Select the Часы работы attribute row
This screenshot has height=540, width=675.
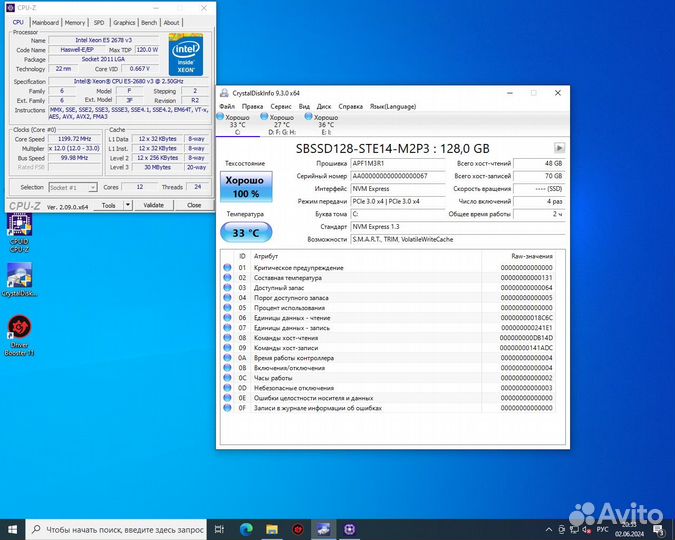pyautogui.click(x=388, y=378)
